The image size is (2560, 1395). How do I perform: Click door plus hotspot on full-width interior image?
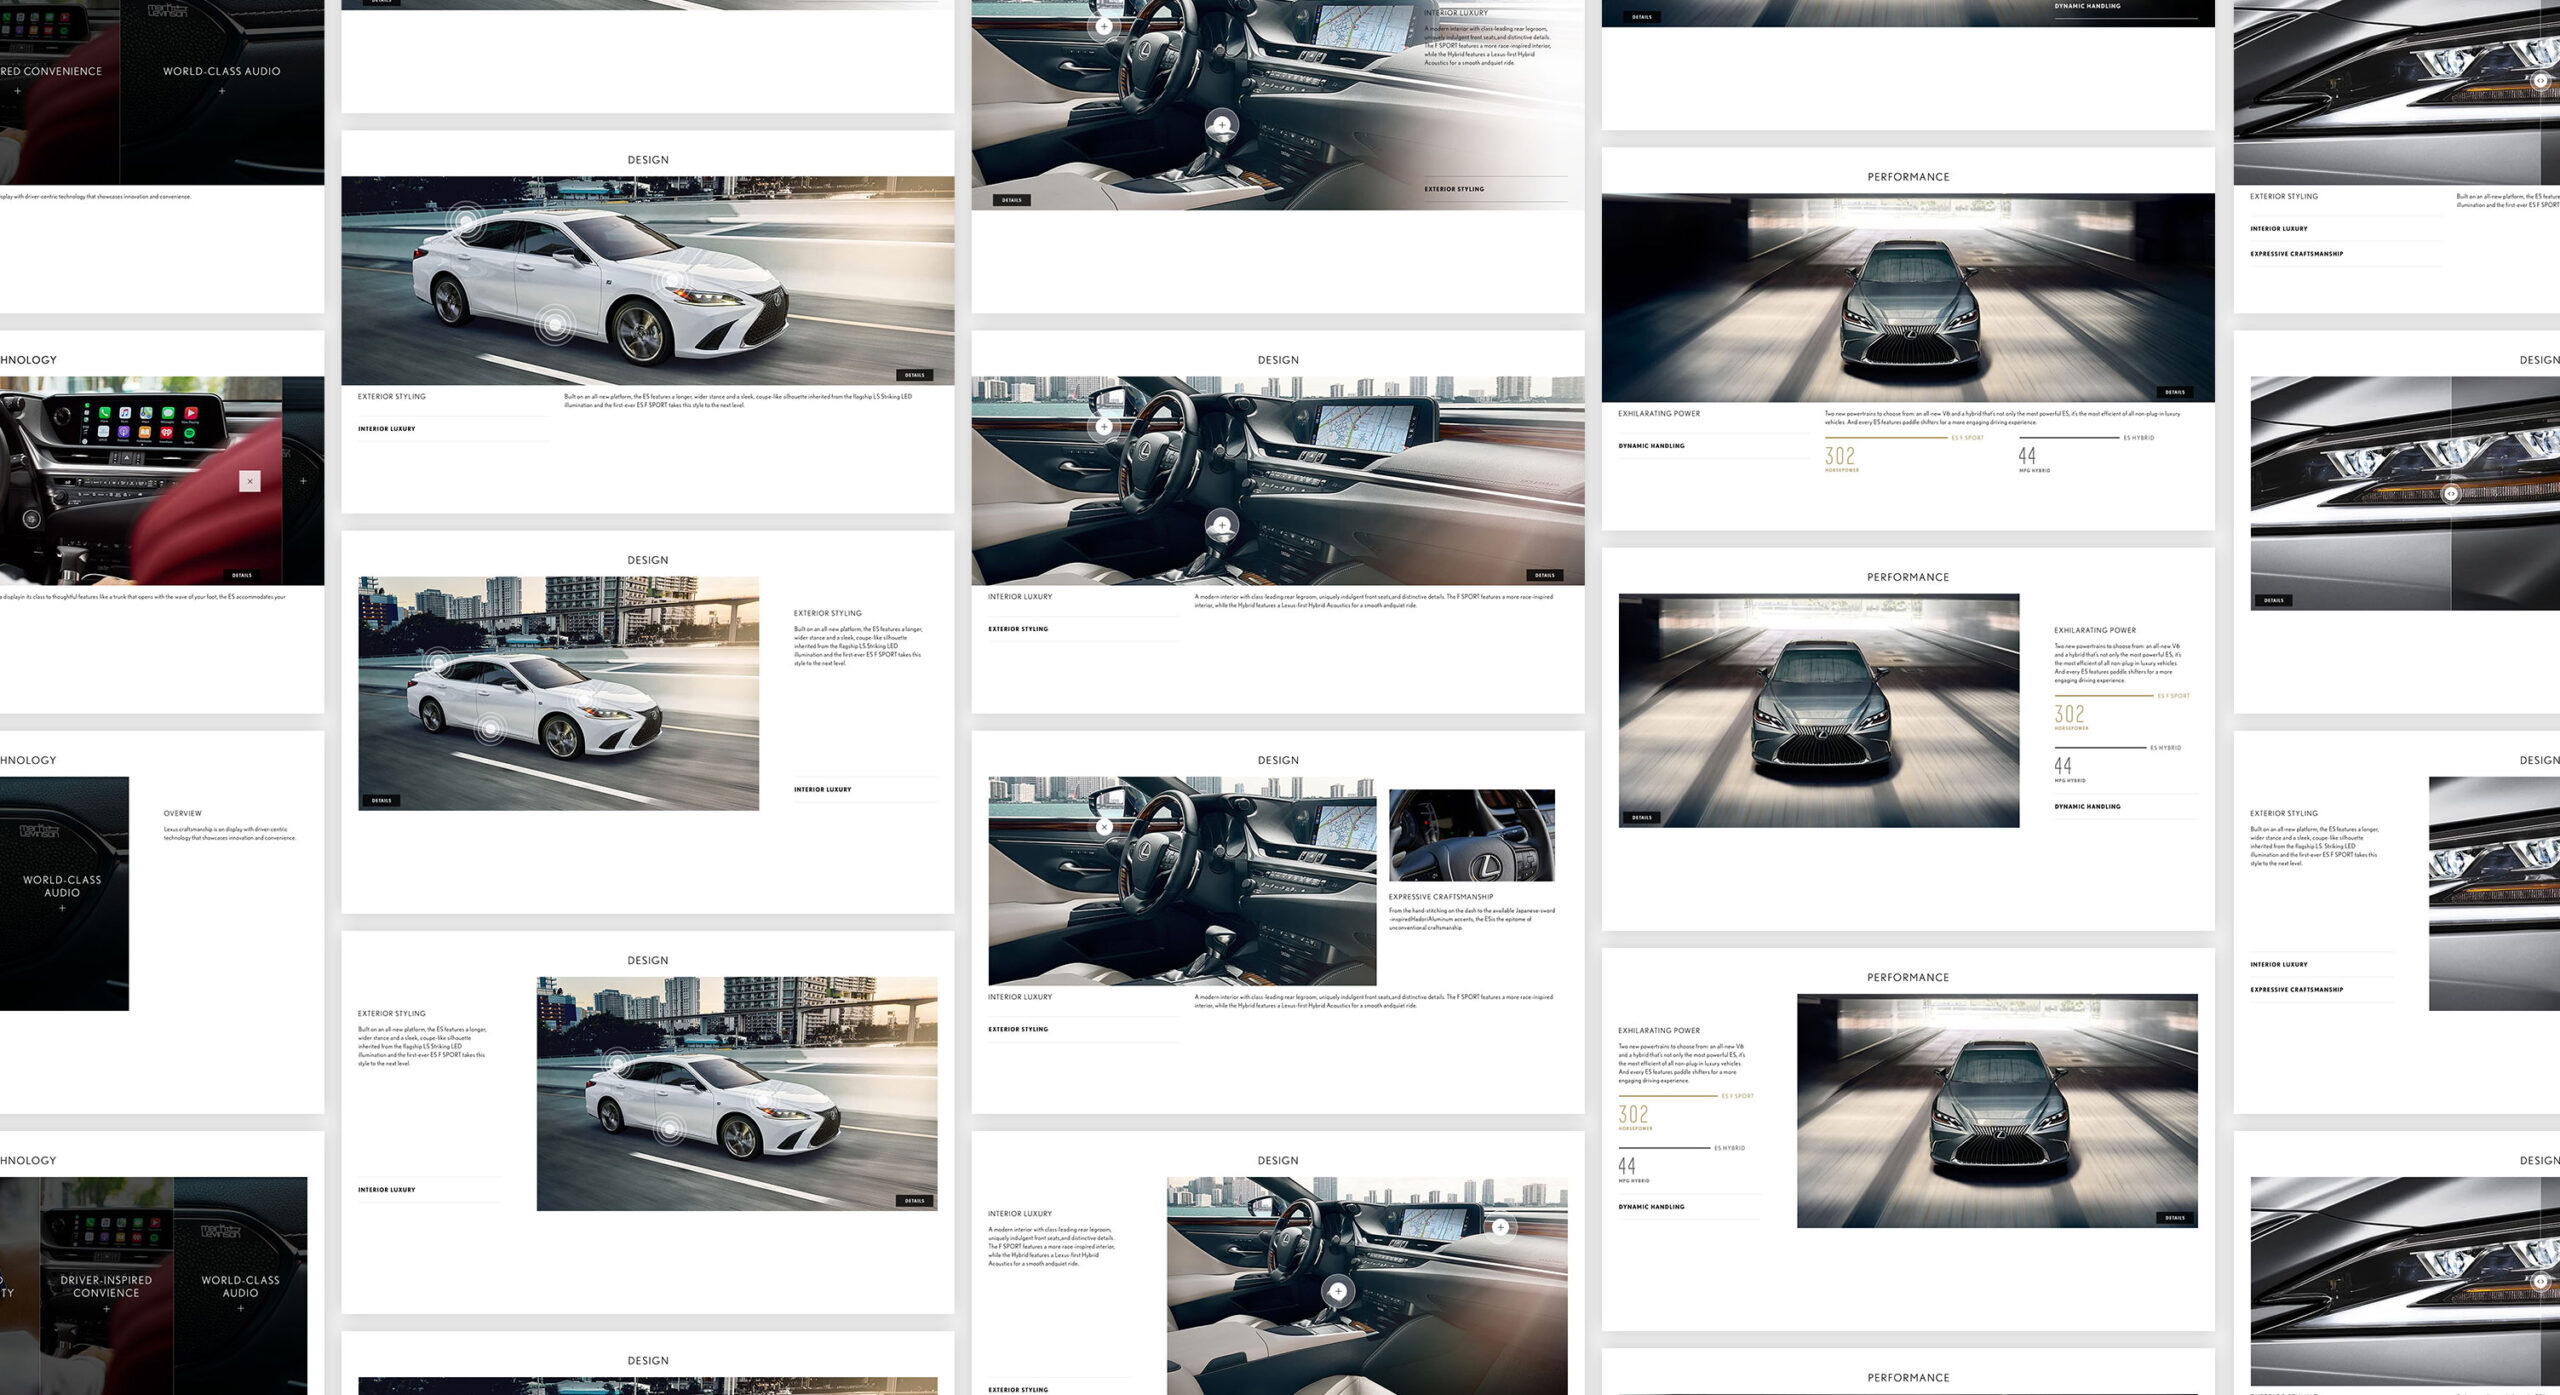(1104, 427)
